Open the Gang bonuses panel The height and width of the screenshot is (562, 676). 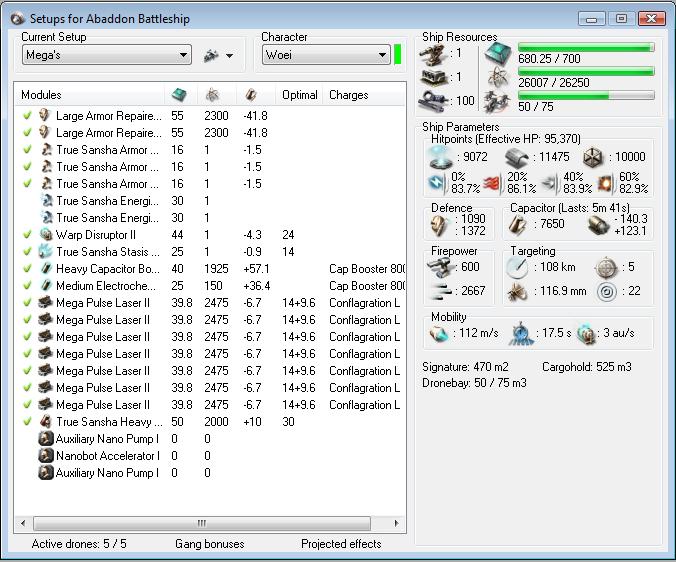point(210,544)
